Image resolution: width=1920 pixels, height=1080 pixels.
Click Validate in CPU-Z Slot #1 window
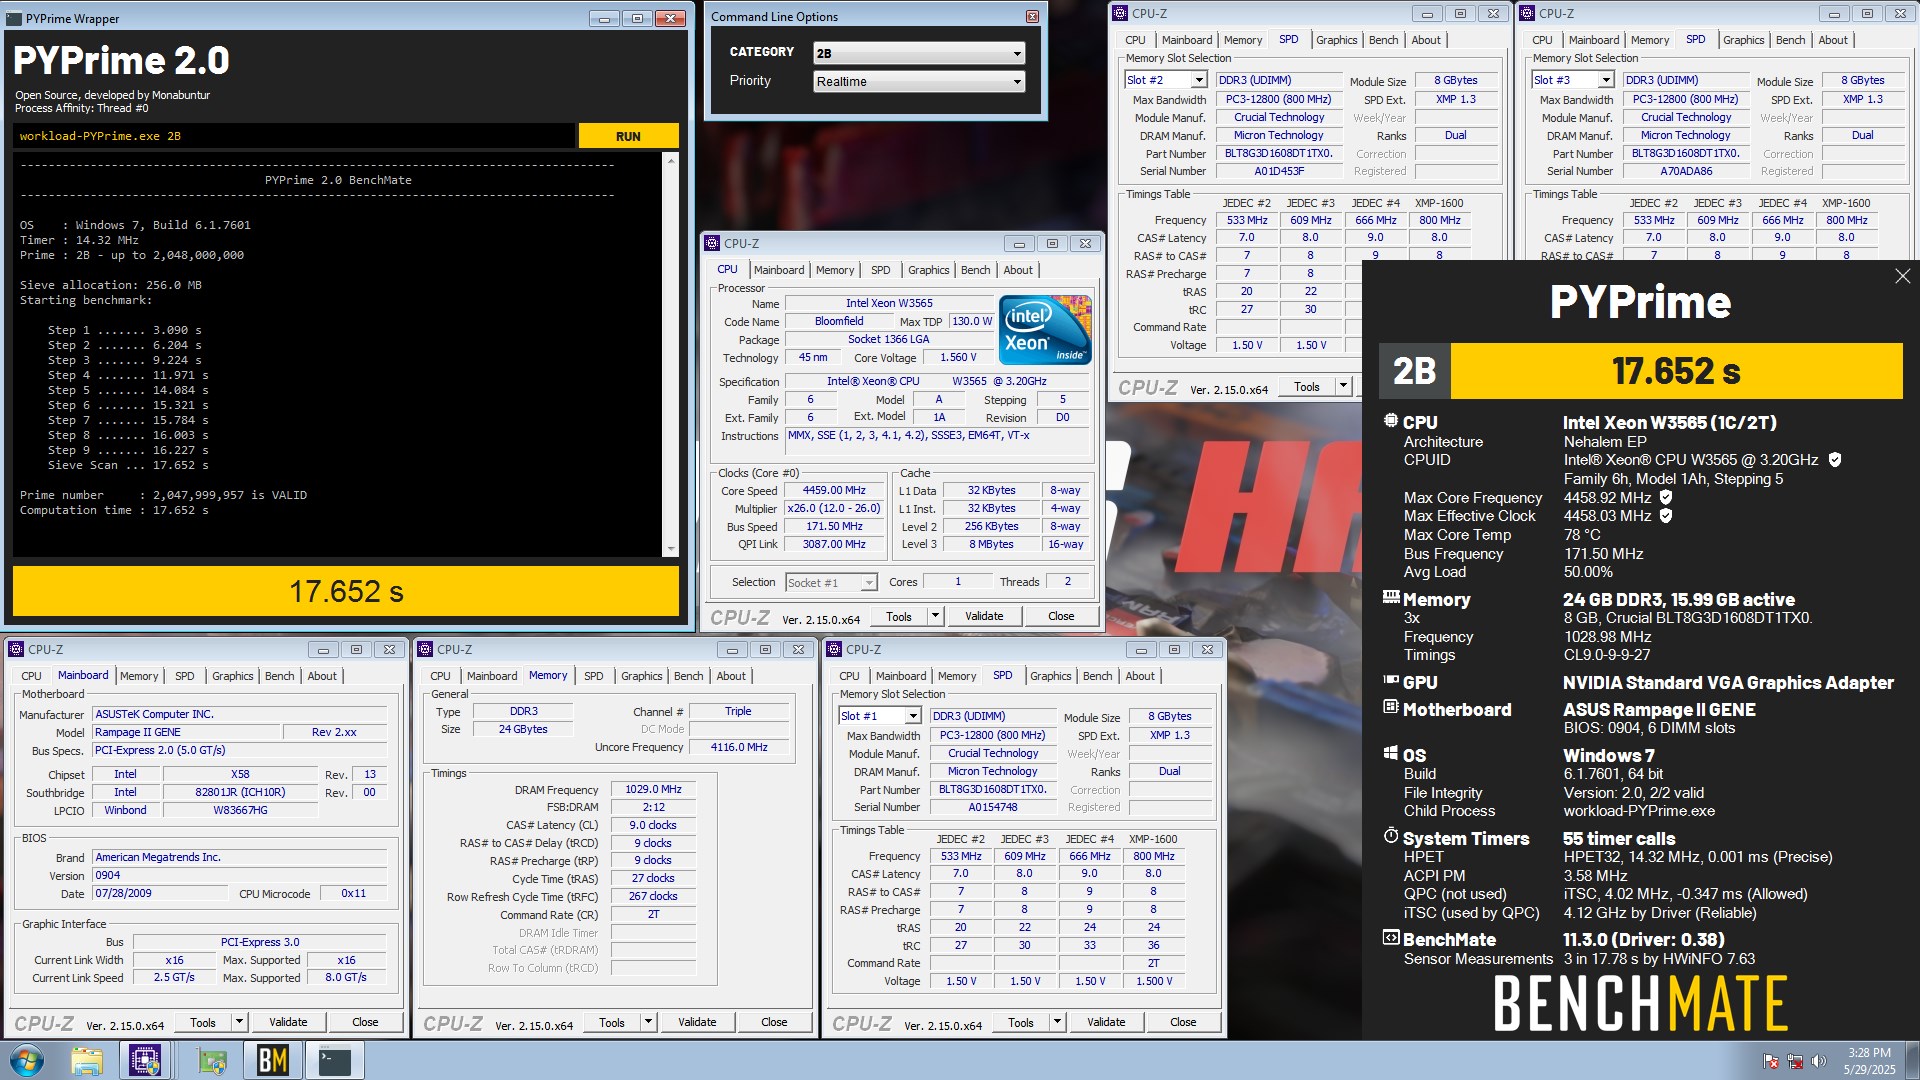click(1106, 1022)
